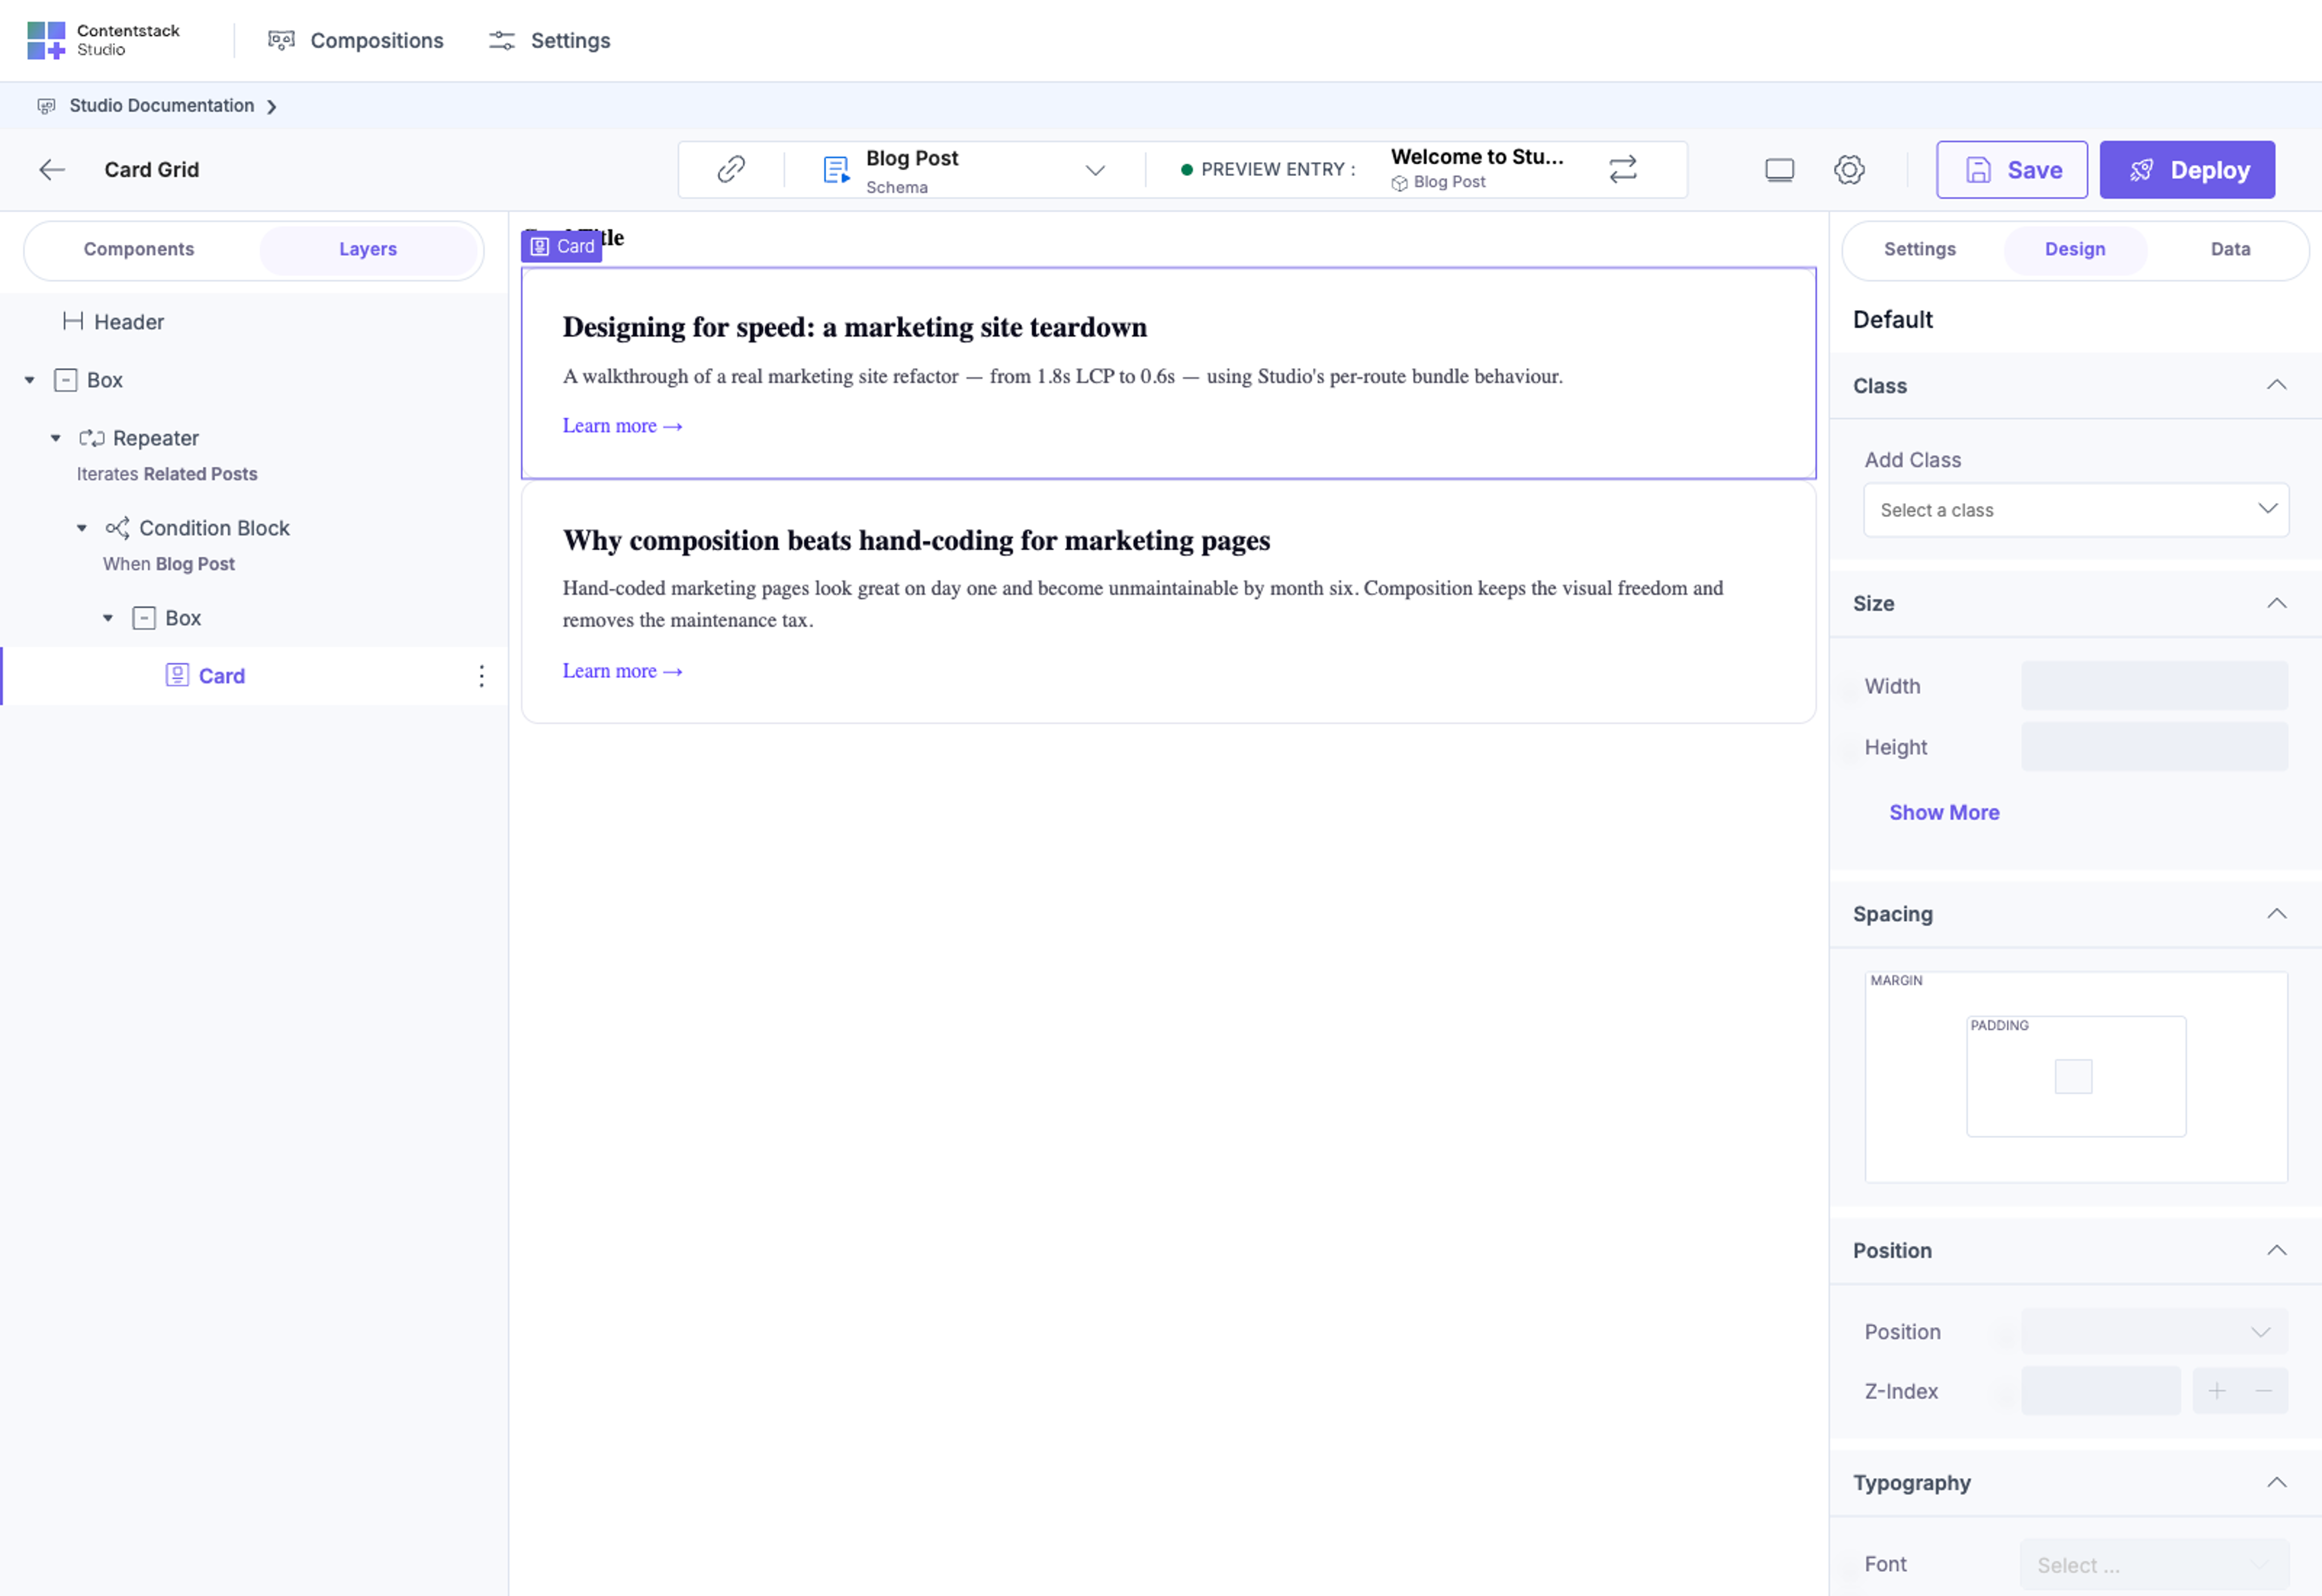Collapse the top-level Box layer
The width and height of the screenshot is (2322, 1596).
29,380
